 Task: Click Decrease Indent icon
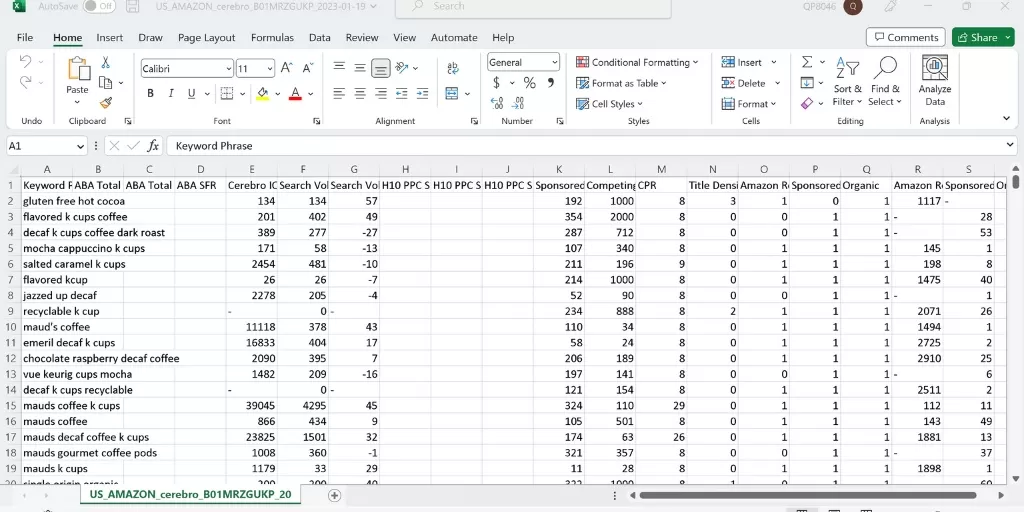(402, 93)
